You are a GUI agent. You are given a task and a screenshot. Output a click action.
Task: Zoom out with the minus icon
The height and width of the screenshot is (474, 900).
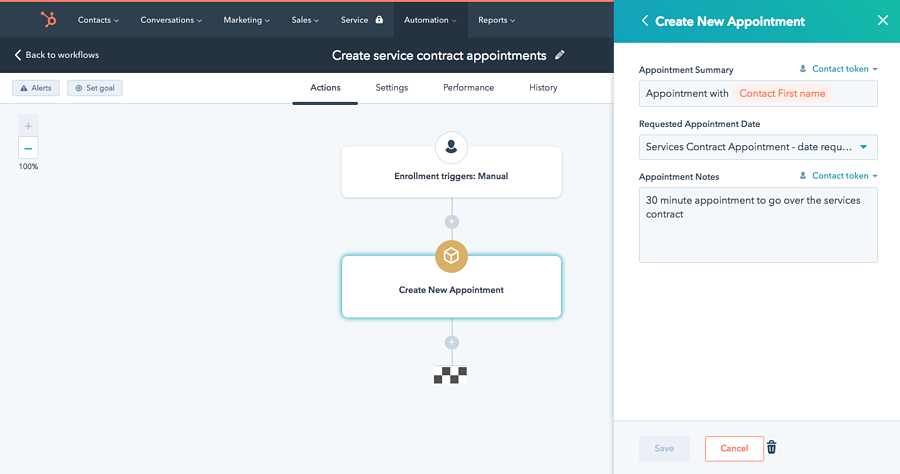tap(28, 148)
